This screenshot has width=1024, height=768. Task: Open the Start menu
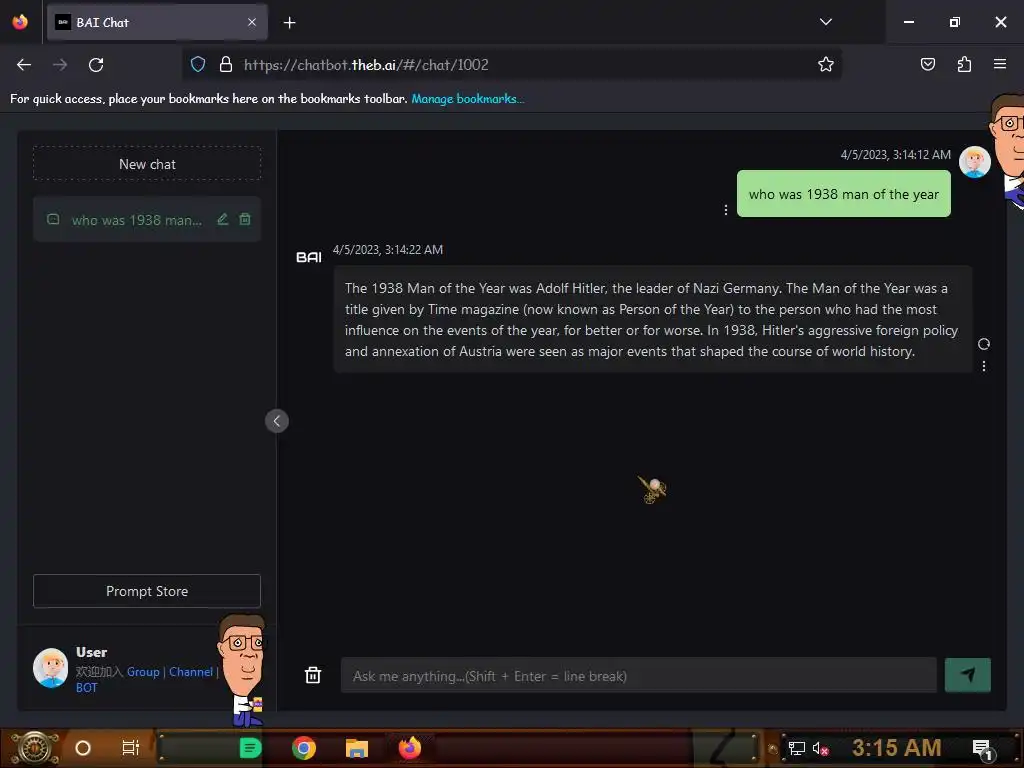(35, 748)
